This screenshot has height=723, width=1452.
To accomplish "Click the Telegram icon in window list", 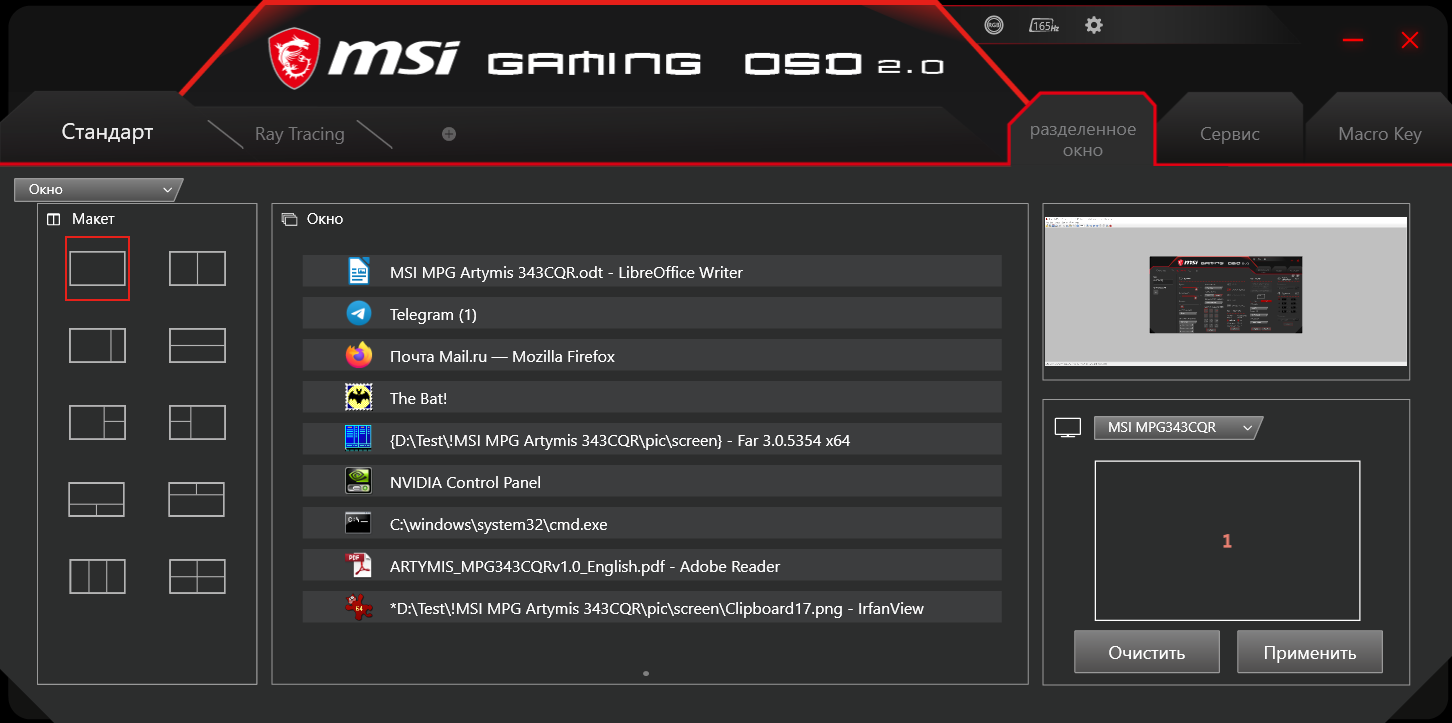I will point(359,313).
